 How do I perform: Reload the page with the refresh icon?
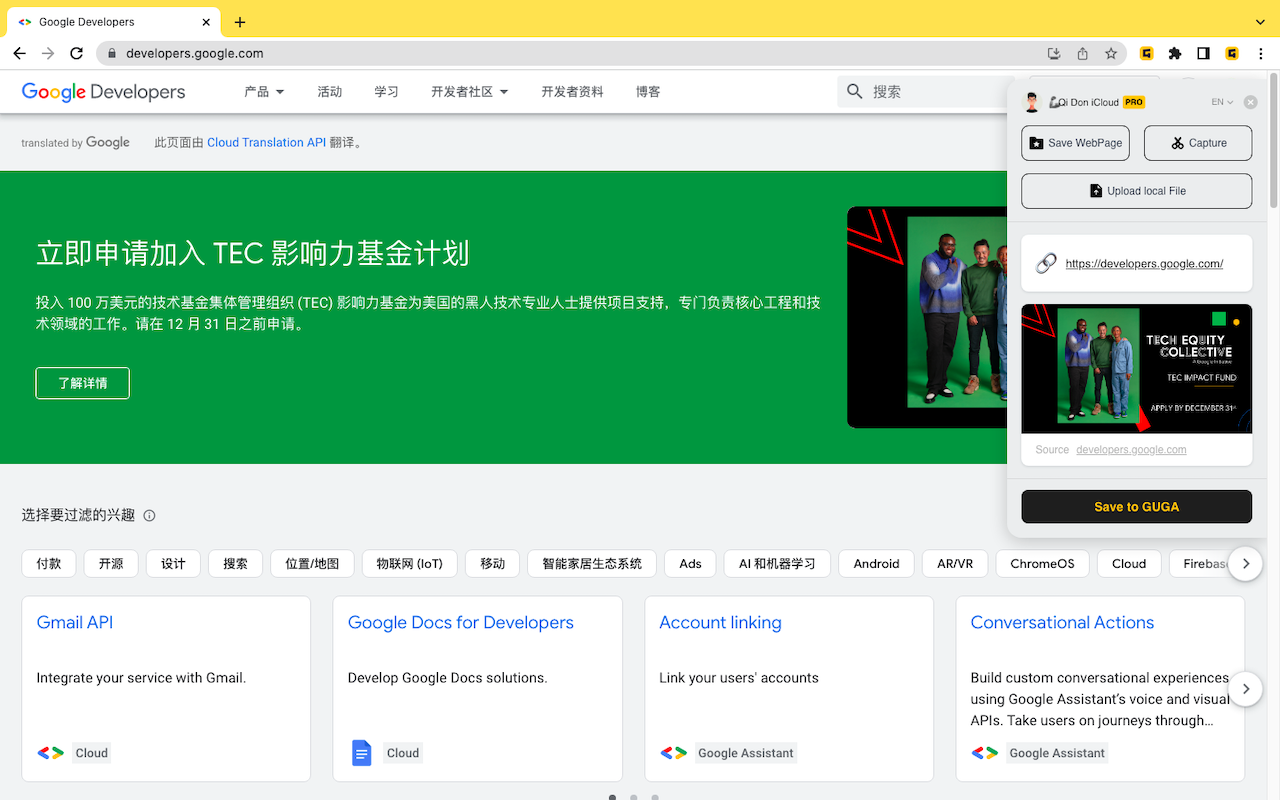coord(76,53)
